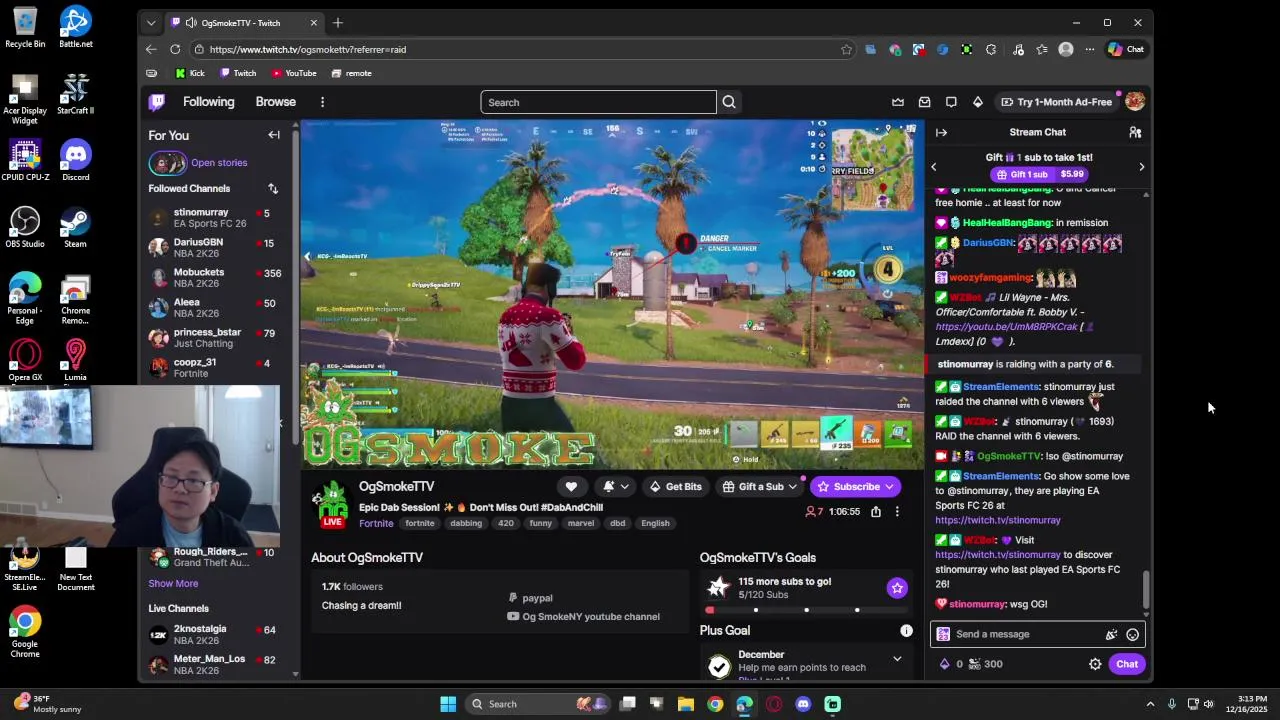Open the remote bookmark
Viewport: 1280px width, 720px height.
(x=351, y=73)
